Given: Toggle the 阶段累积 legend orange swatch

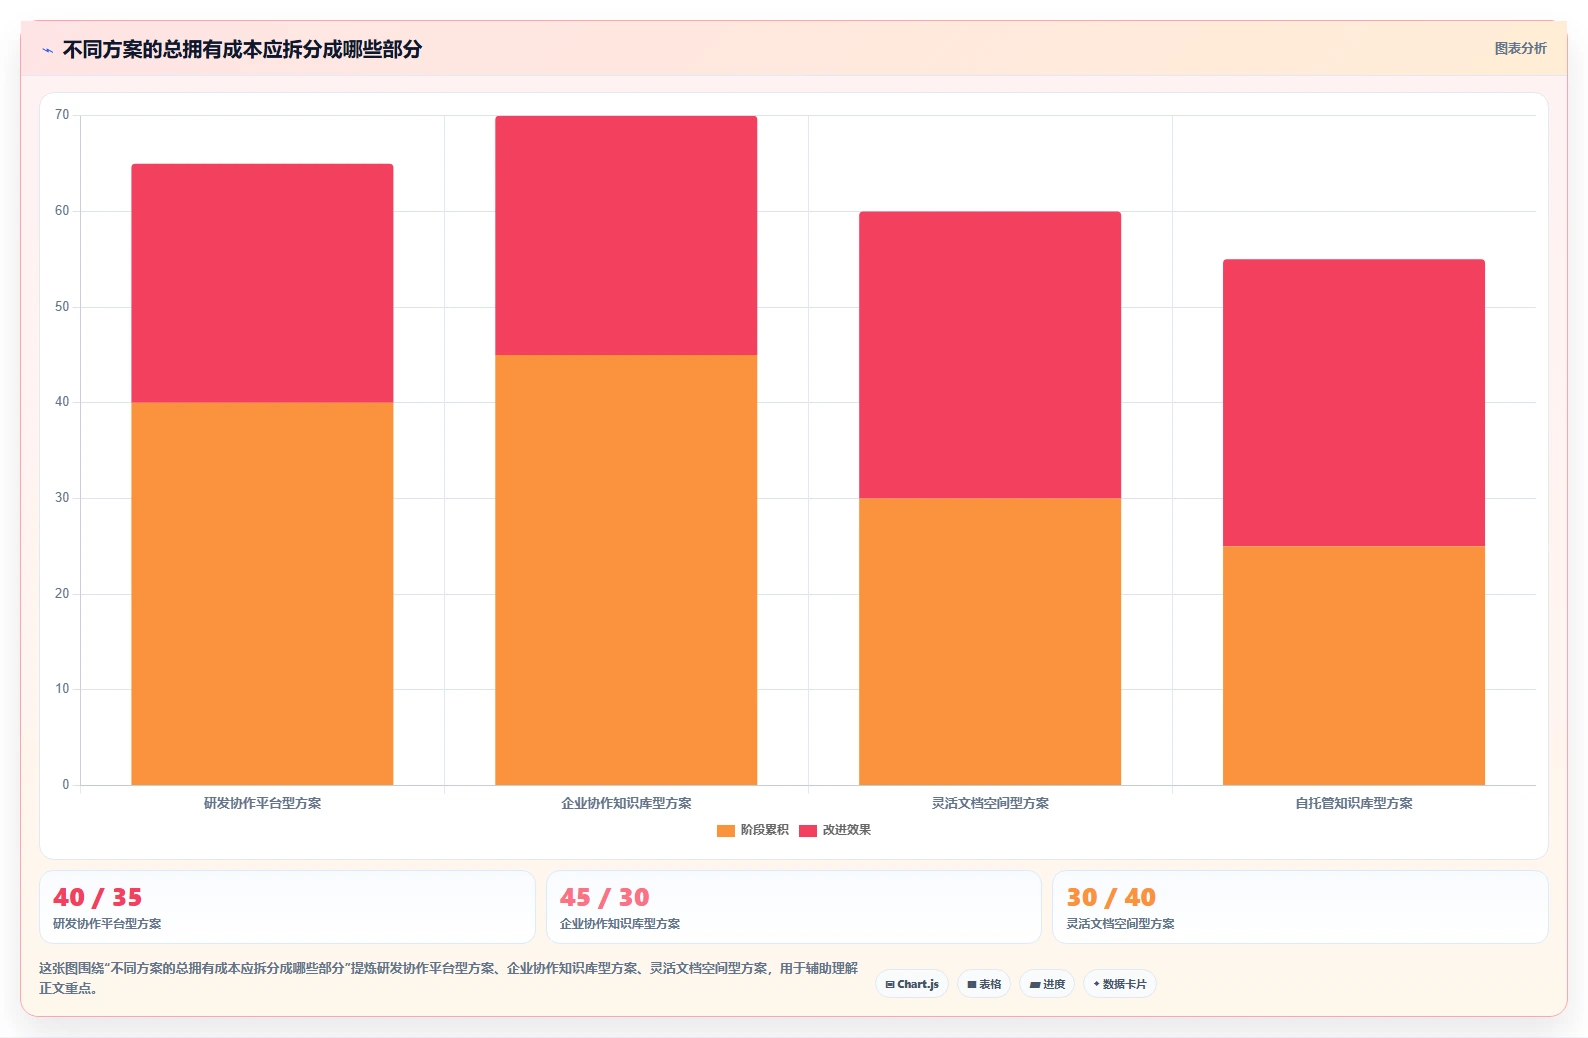Looking at the screenshot, I should 726,830.
